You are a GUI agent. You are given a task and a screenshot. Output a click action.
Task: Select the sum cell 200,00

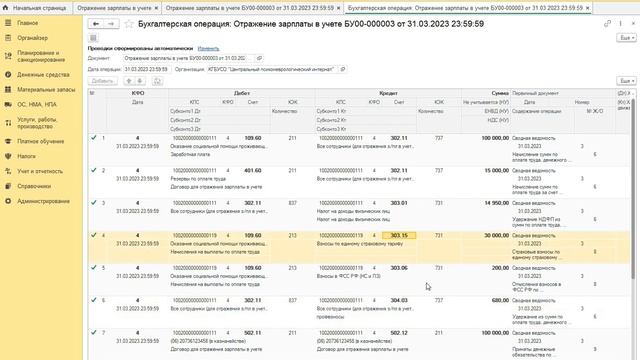500,268
